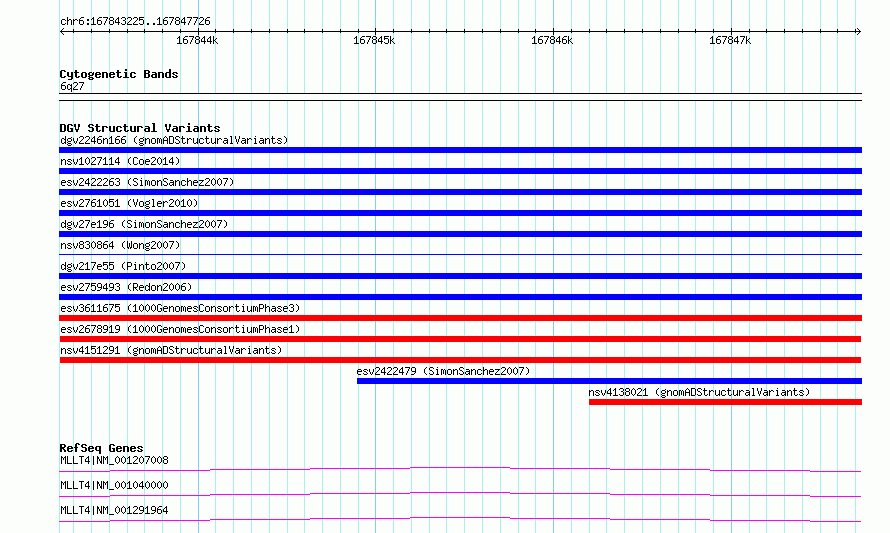Click the red bar under esv3611675
The image size is (890, 533).
pyautogui.click(x=460, y=318)
